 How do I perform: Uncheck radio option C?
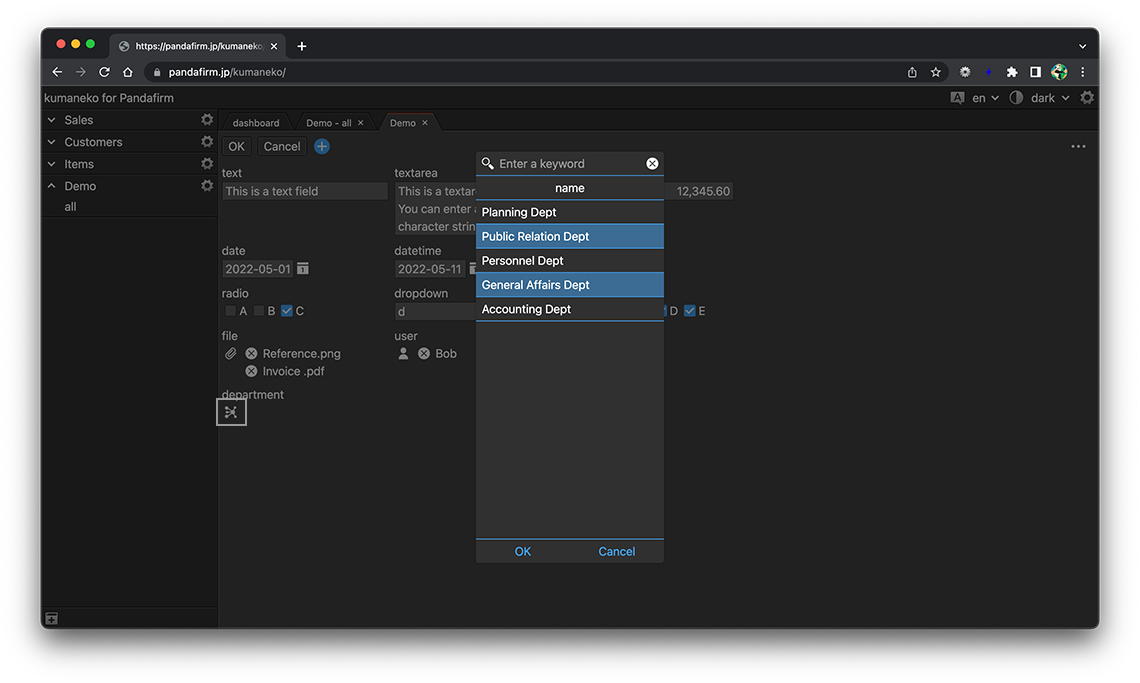pyautogui.click(x=287, y=311)
